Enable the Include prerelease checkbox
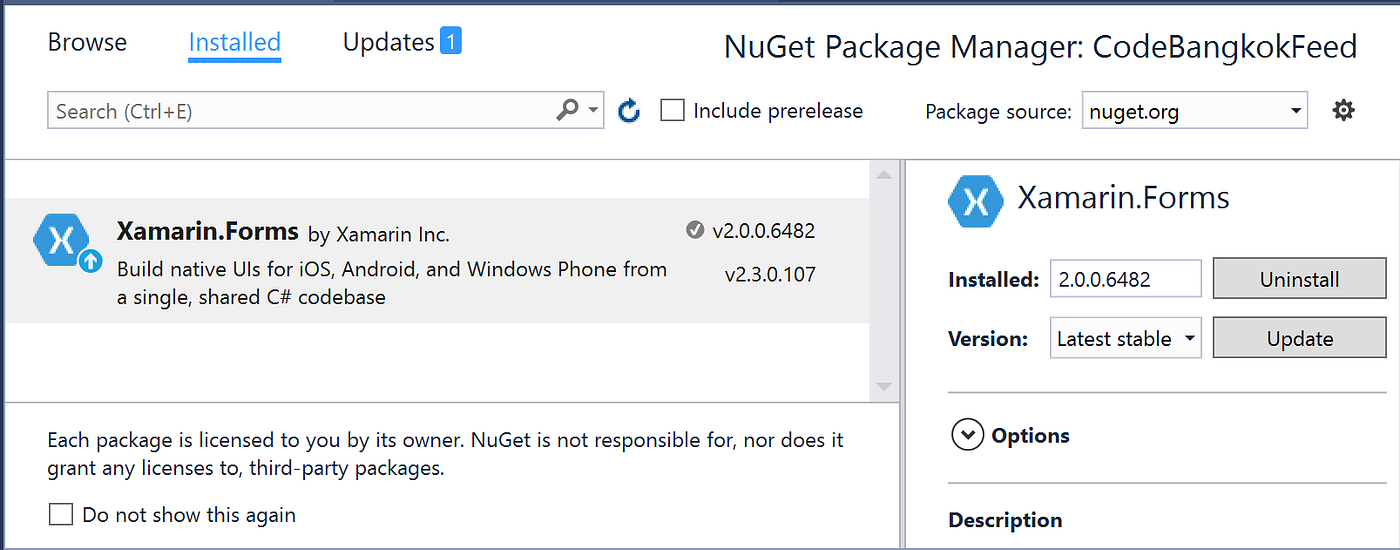The image size is (1400, 550). [673, 111]
